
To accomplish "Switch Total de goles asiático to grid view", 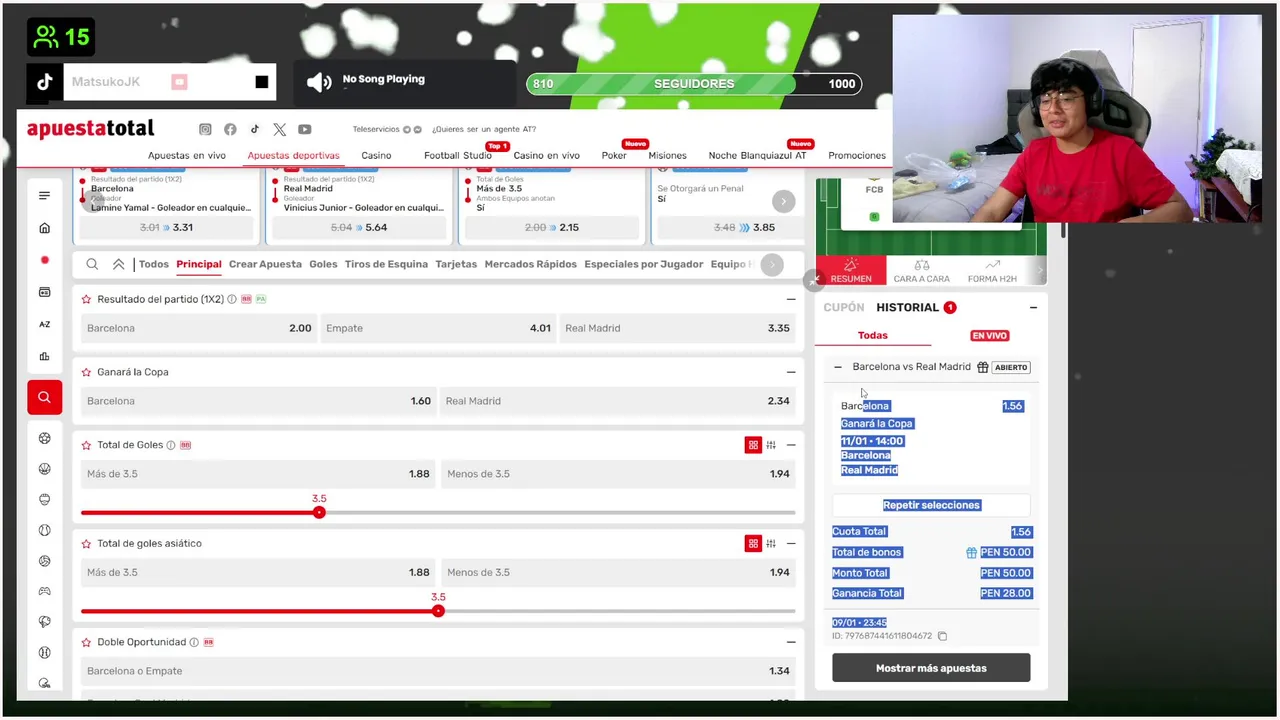I will click(753, 544).
